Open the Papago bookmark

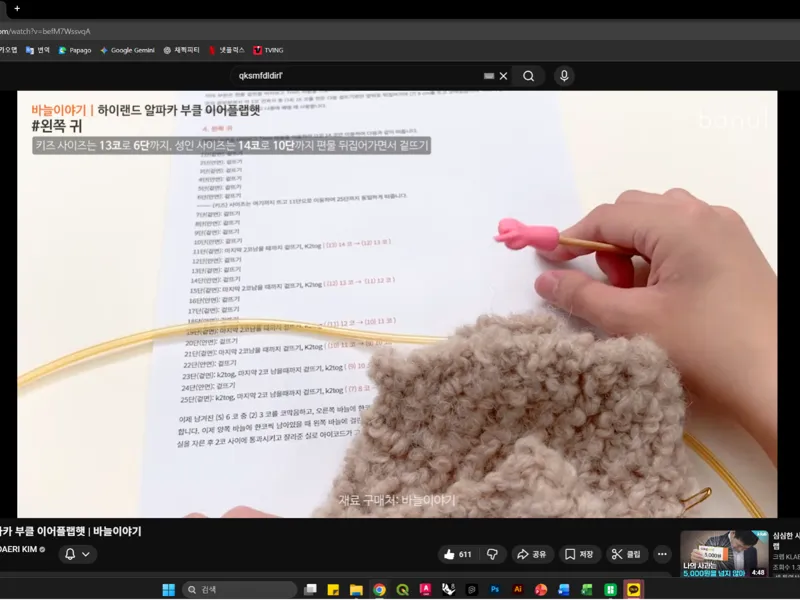[x=74, y=50]
